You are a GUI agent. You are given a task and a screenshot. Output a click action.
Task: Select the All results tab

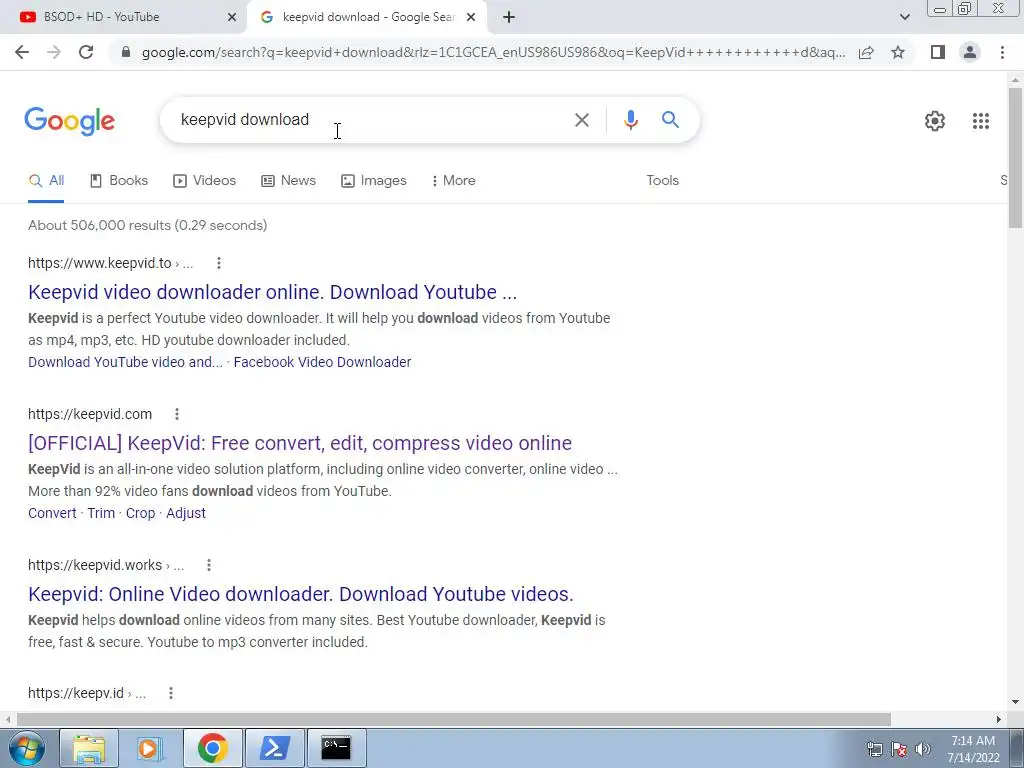[46, 180]
